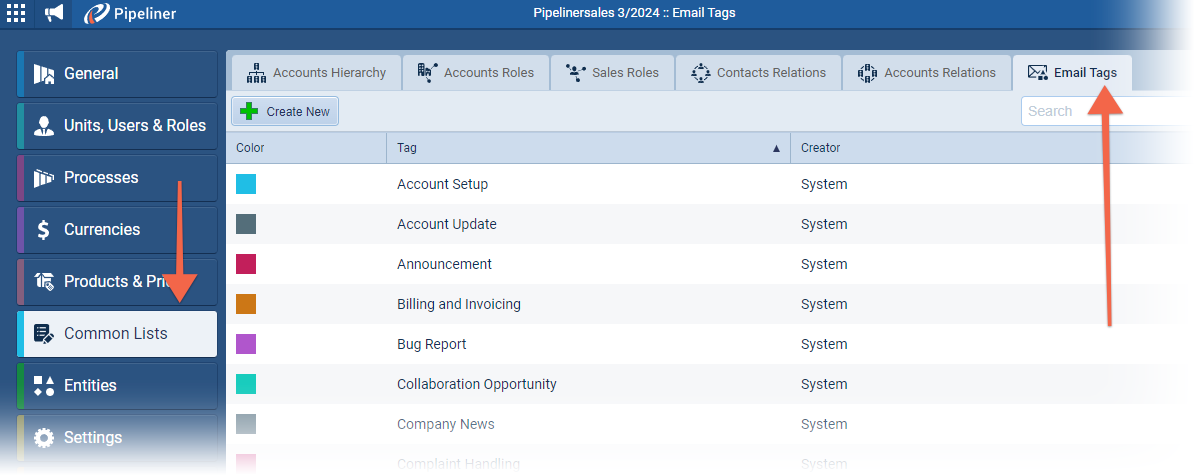
Task: Click the Products & Price list icon
Action: click(x=44, y=282)
